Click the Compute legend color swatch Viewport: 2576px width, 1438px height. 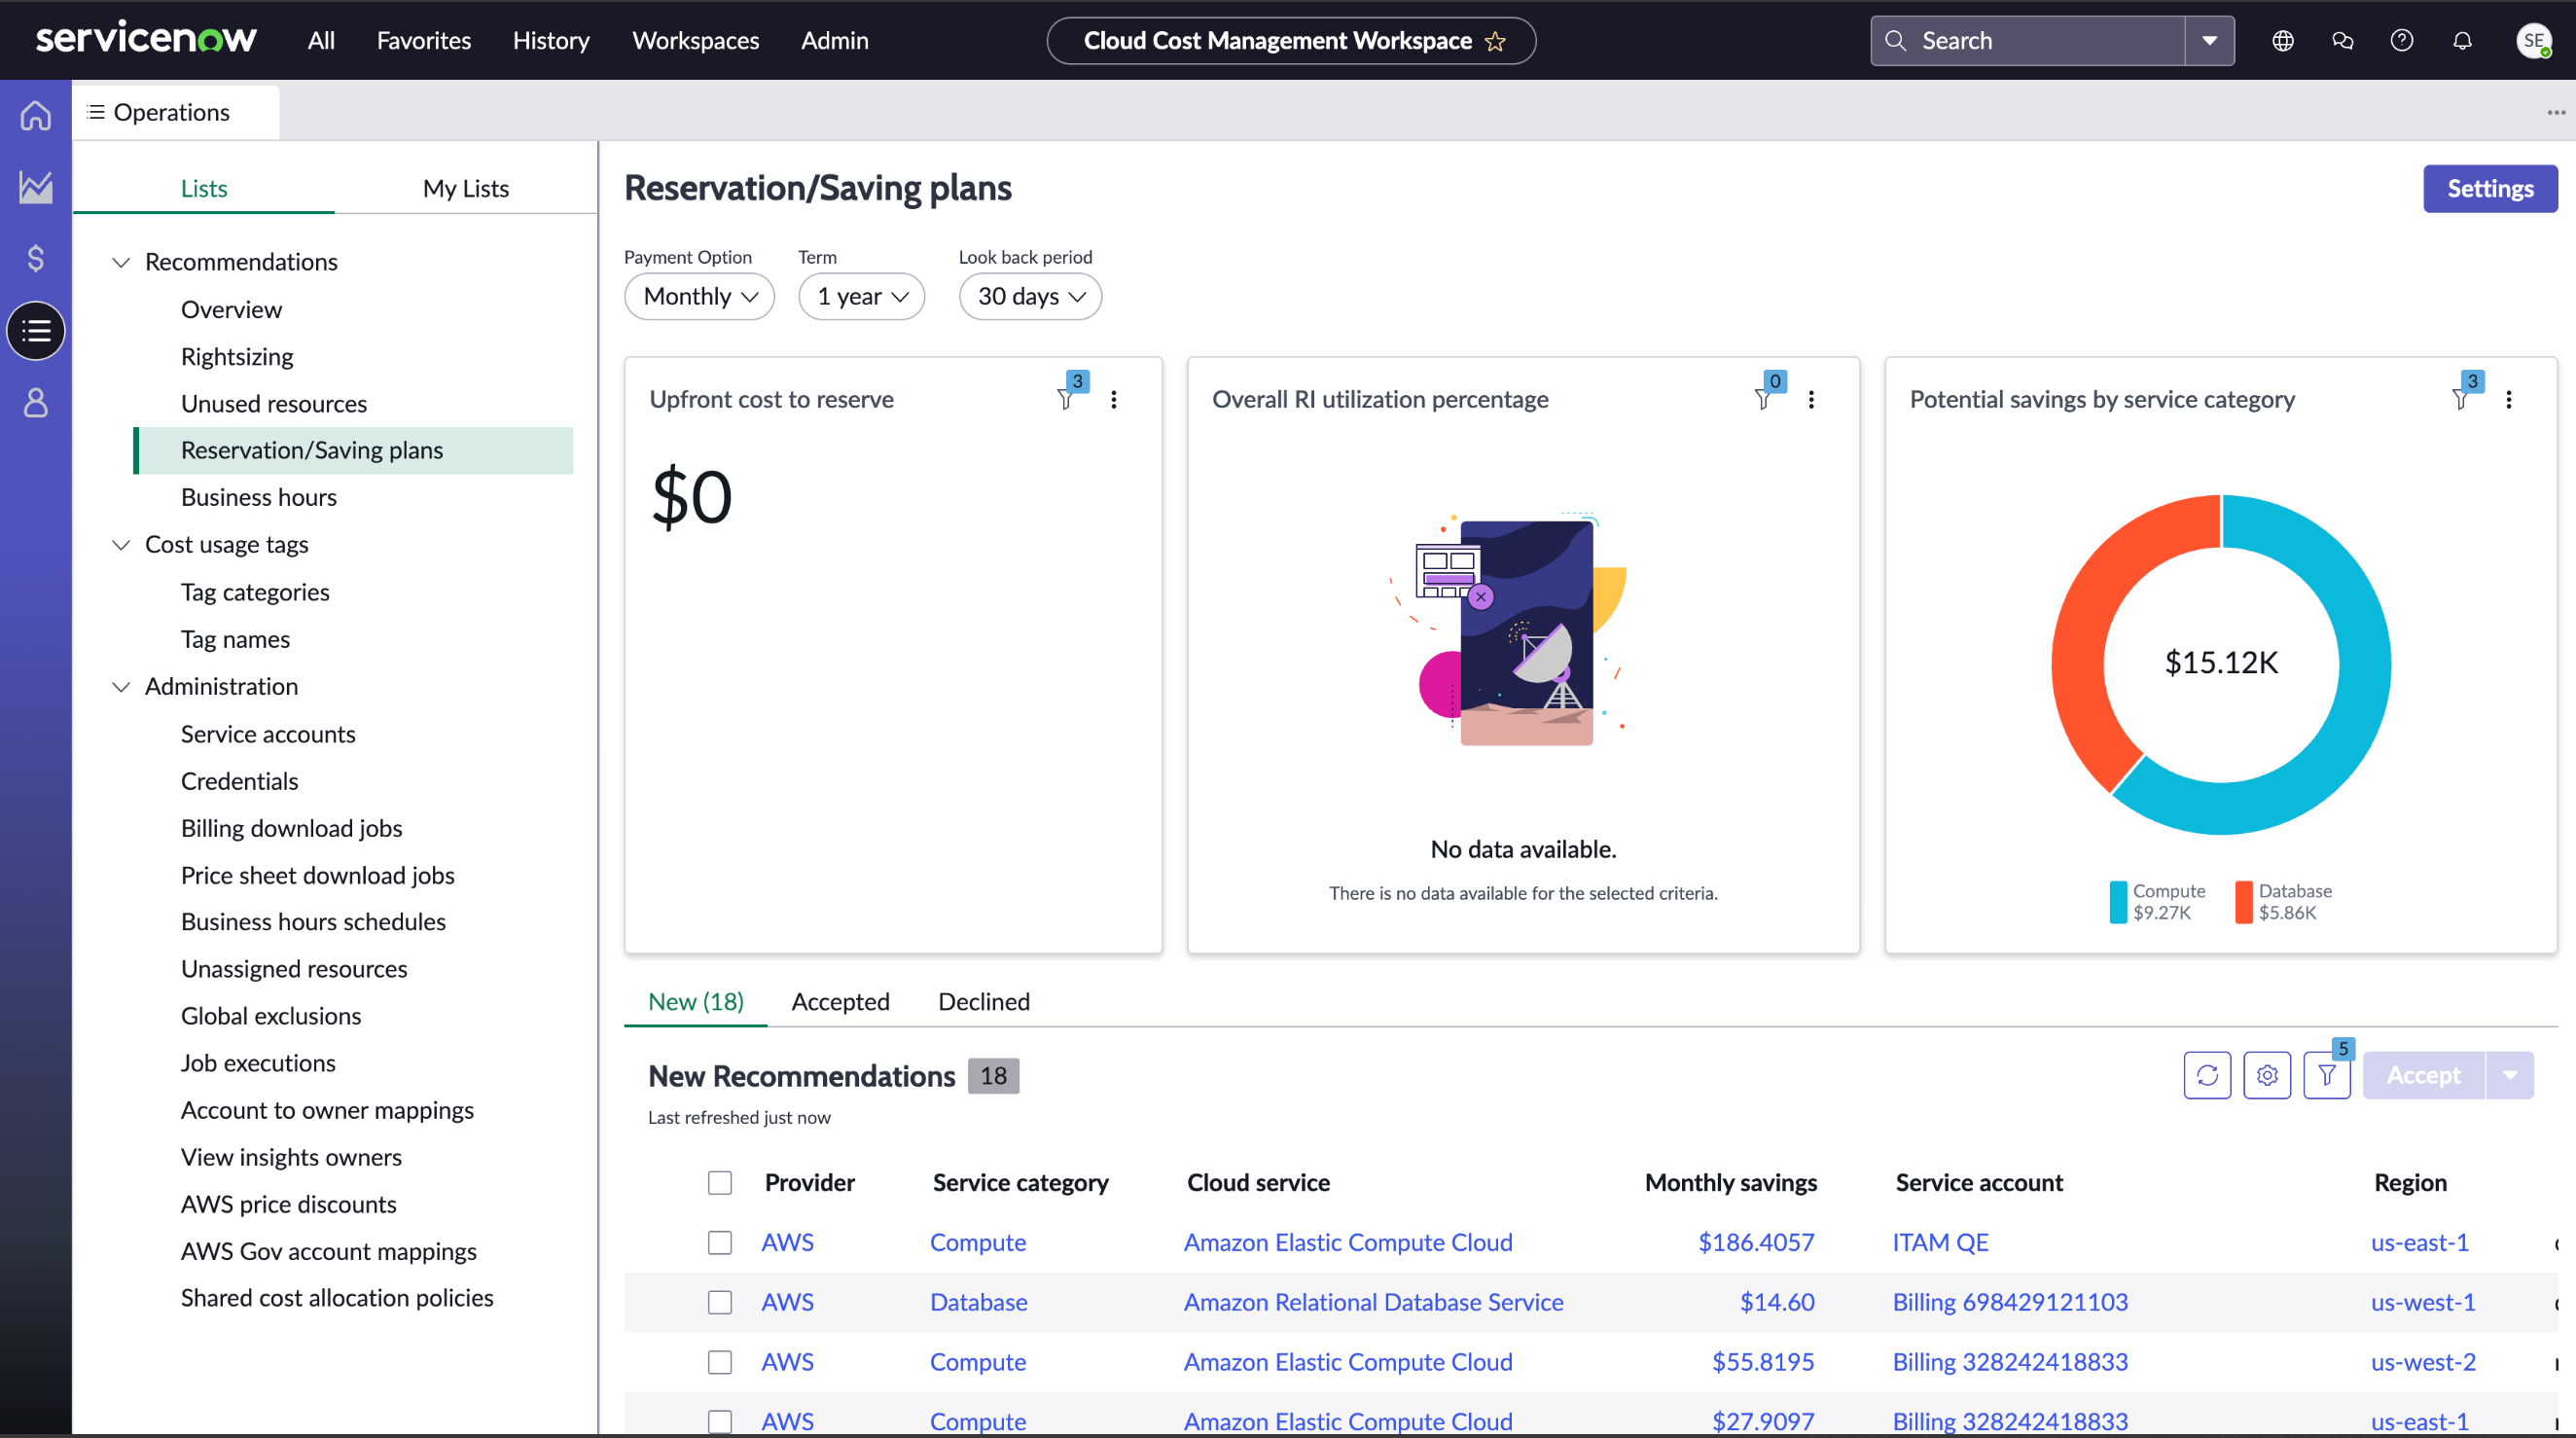tap(2118, 902)
